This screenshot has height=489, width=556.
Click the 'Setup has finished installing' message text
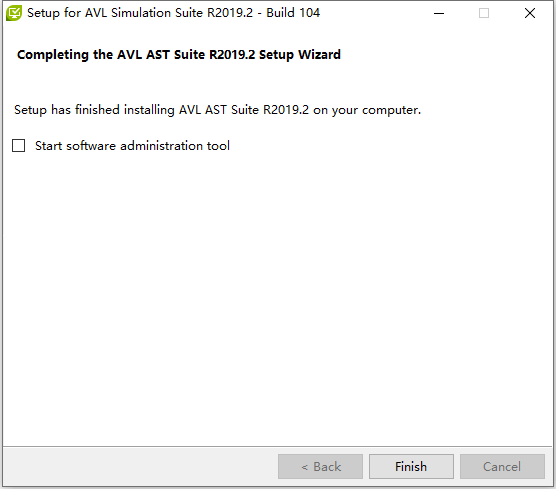94,110
